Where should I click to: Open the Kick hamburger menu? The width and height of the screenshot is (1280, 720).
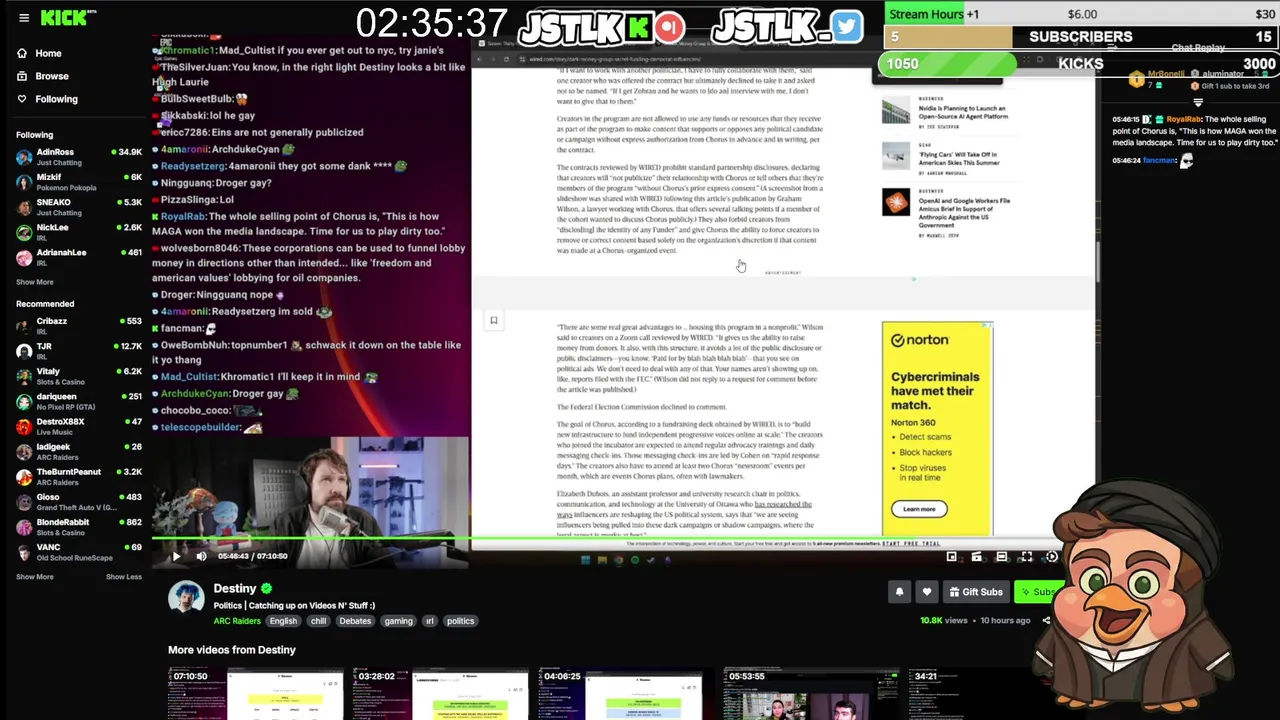[24, 17]
